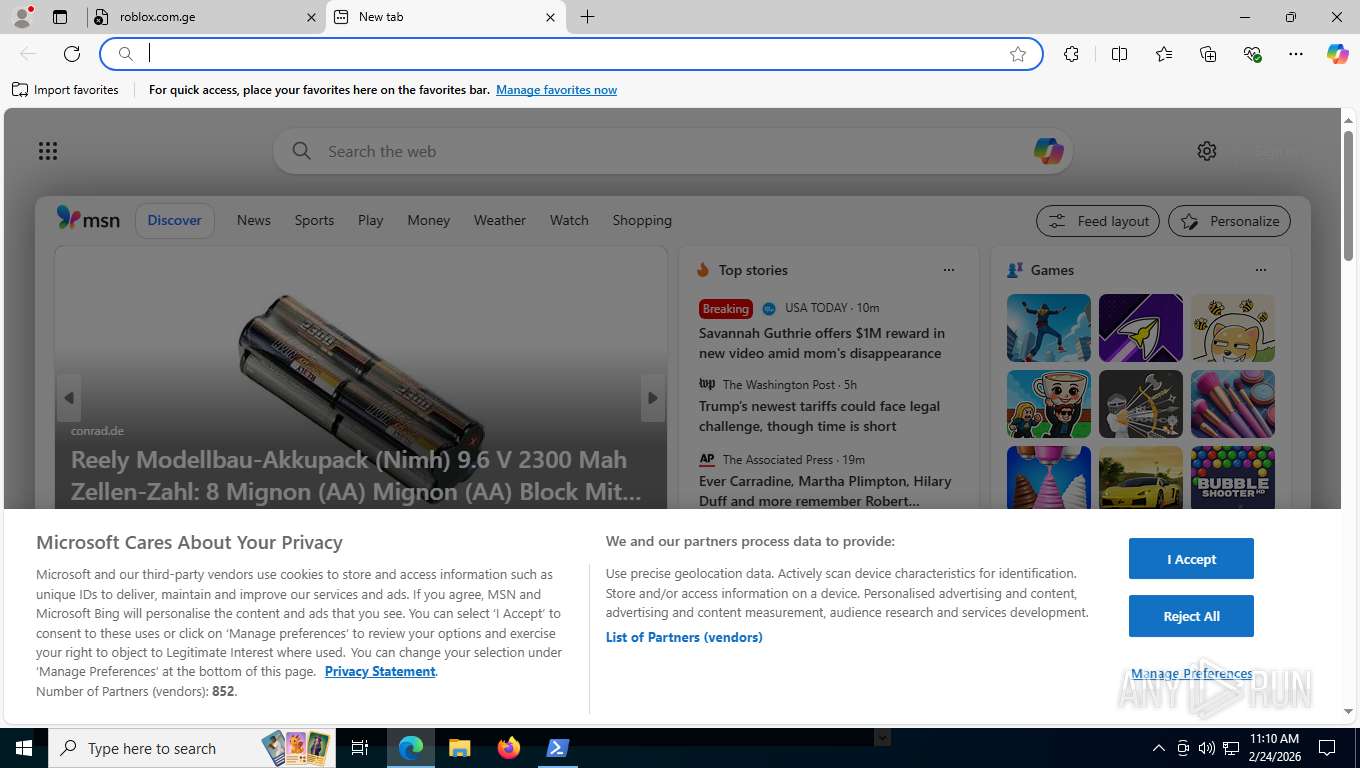Open the skyscraper jumping game thumbnail
1360x768 pixels.
click(x=1049, y=328)
